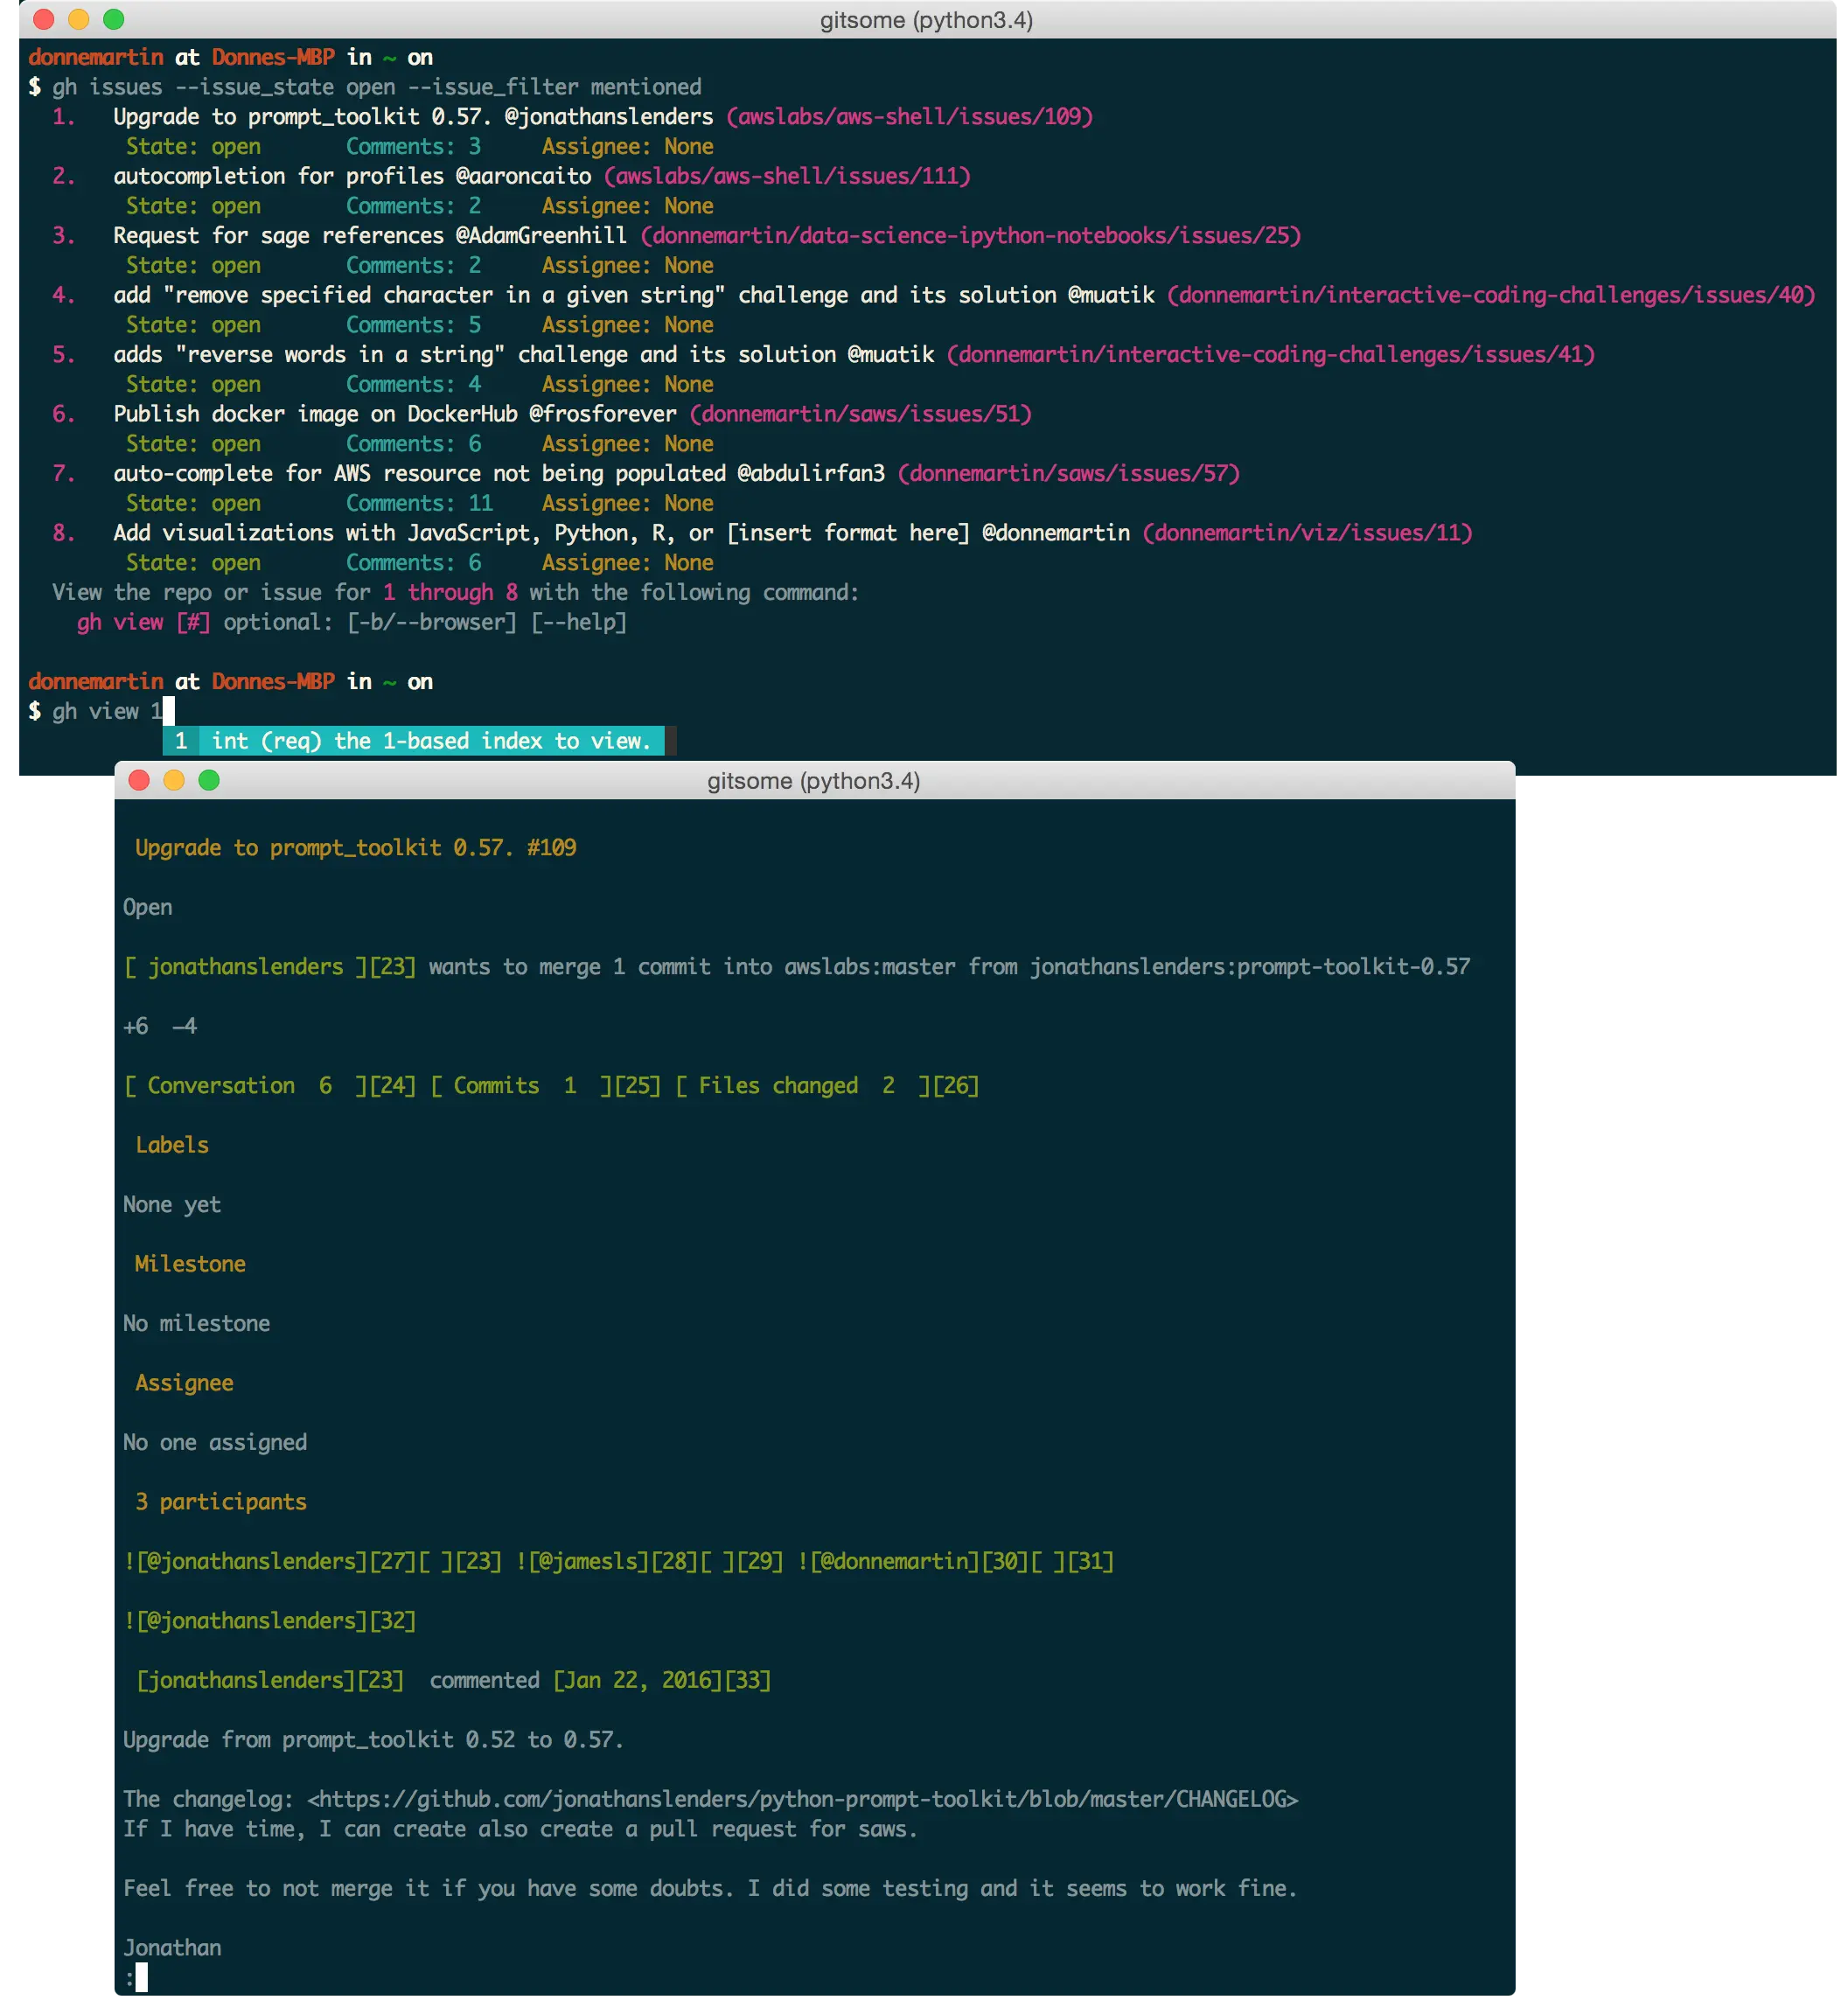The height and width of the screenshot is (2014, 1848).
Task: Close the lower gitsome terminal window
Action: (139, 780)
